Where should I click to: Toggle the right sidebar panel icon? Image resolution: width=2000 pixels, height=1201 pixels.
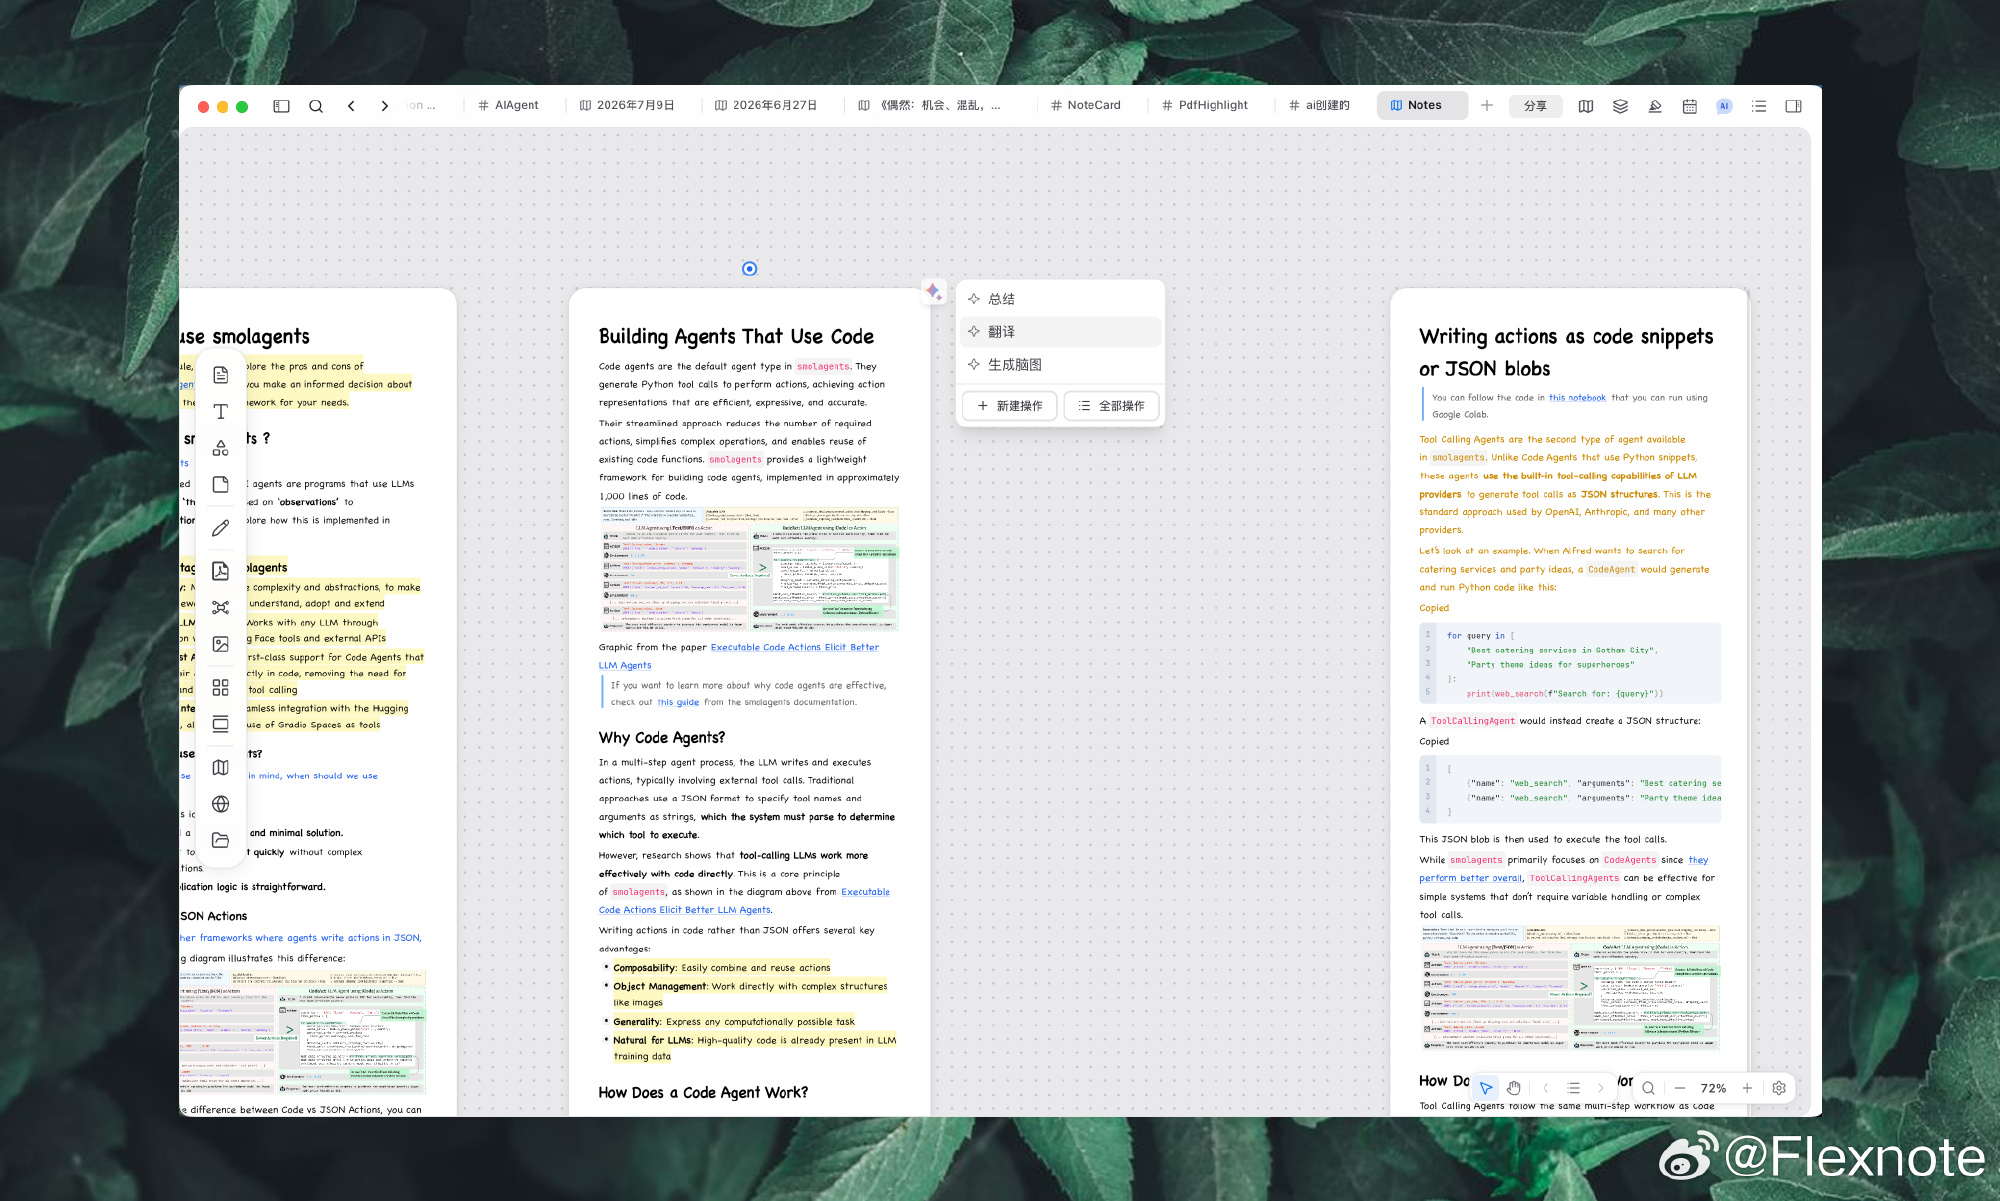point(1794,106)
